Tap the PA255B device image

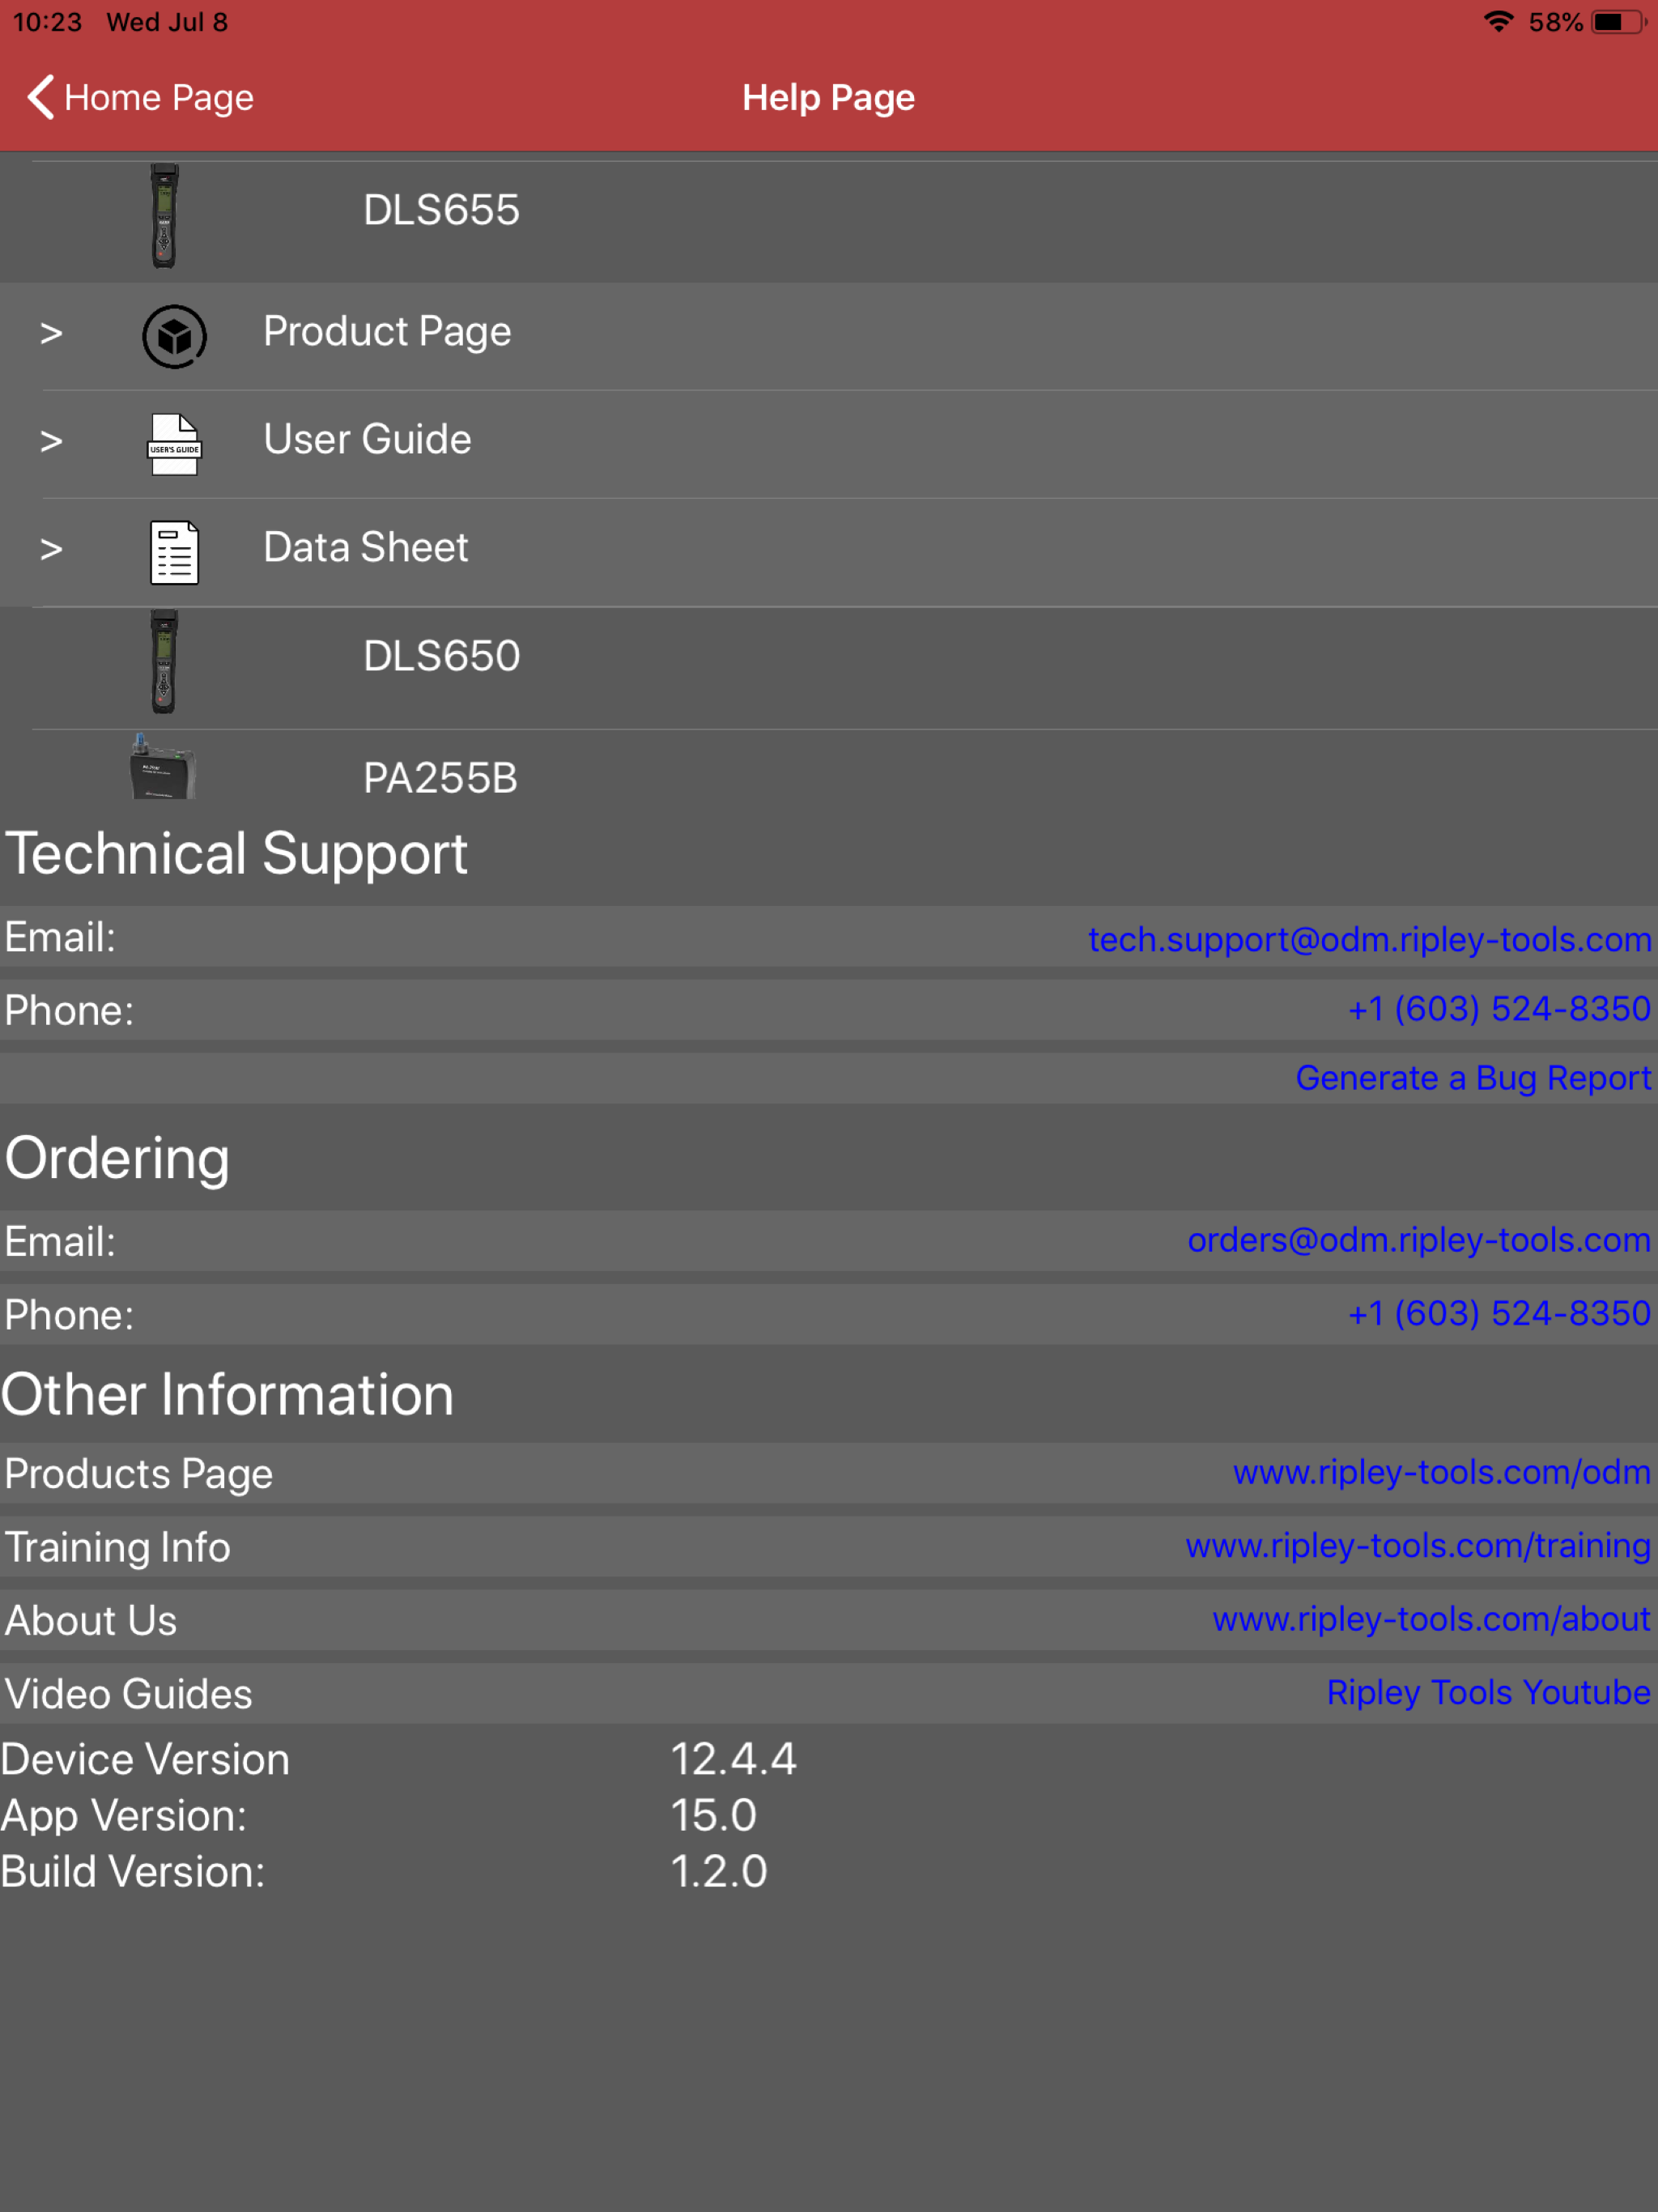click(x=163, y=768)
